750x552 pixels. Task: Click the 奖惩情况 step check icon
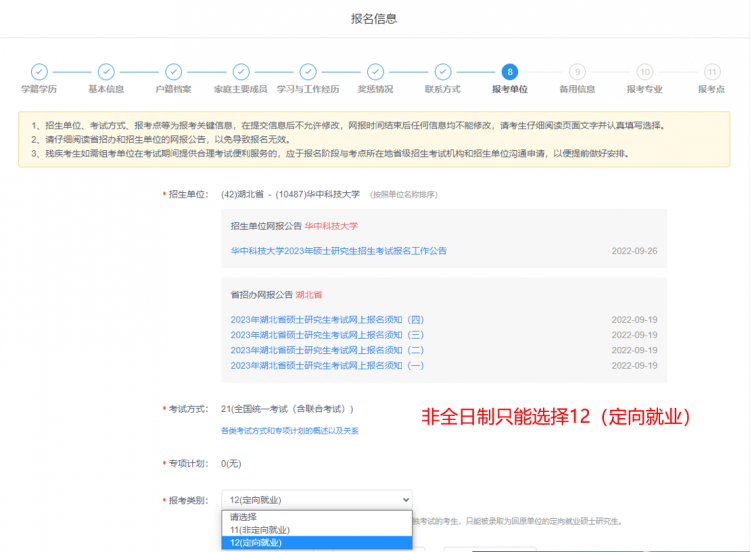[x=375, y=72]
